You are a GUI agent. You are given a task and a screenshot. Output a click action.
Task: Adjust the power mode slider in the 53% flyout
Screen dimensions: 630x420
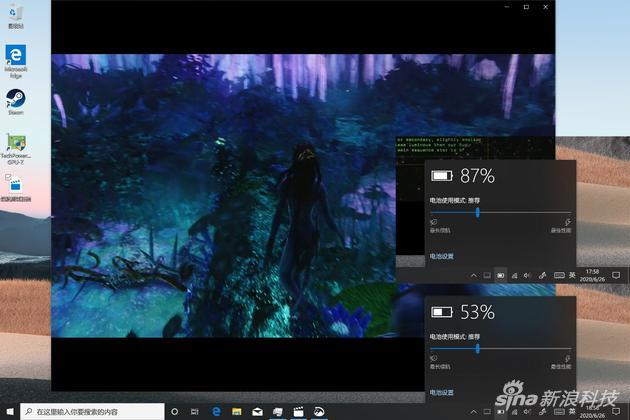point(478,348)
